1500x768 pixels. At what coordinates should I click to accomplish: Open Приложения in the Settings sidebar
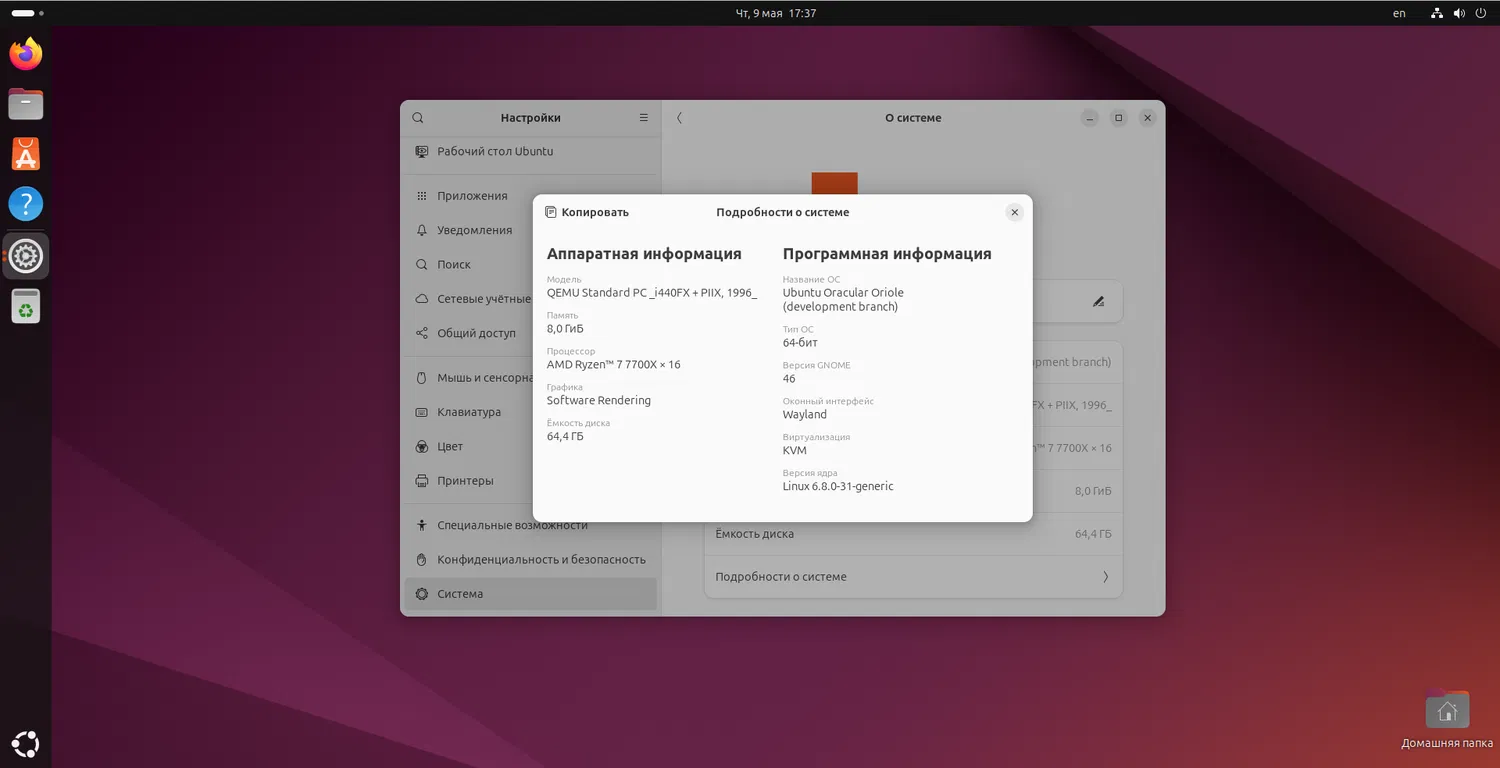pyautogui.click(x=531, y=196)
